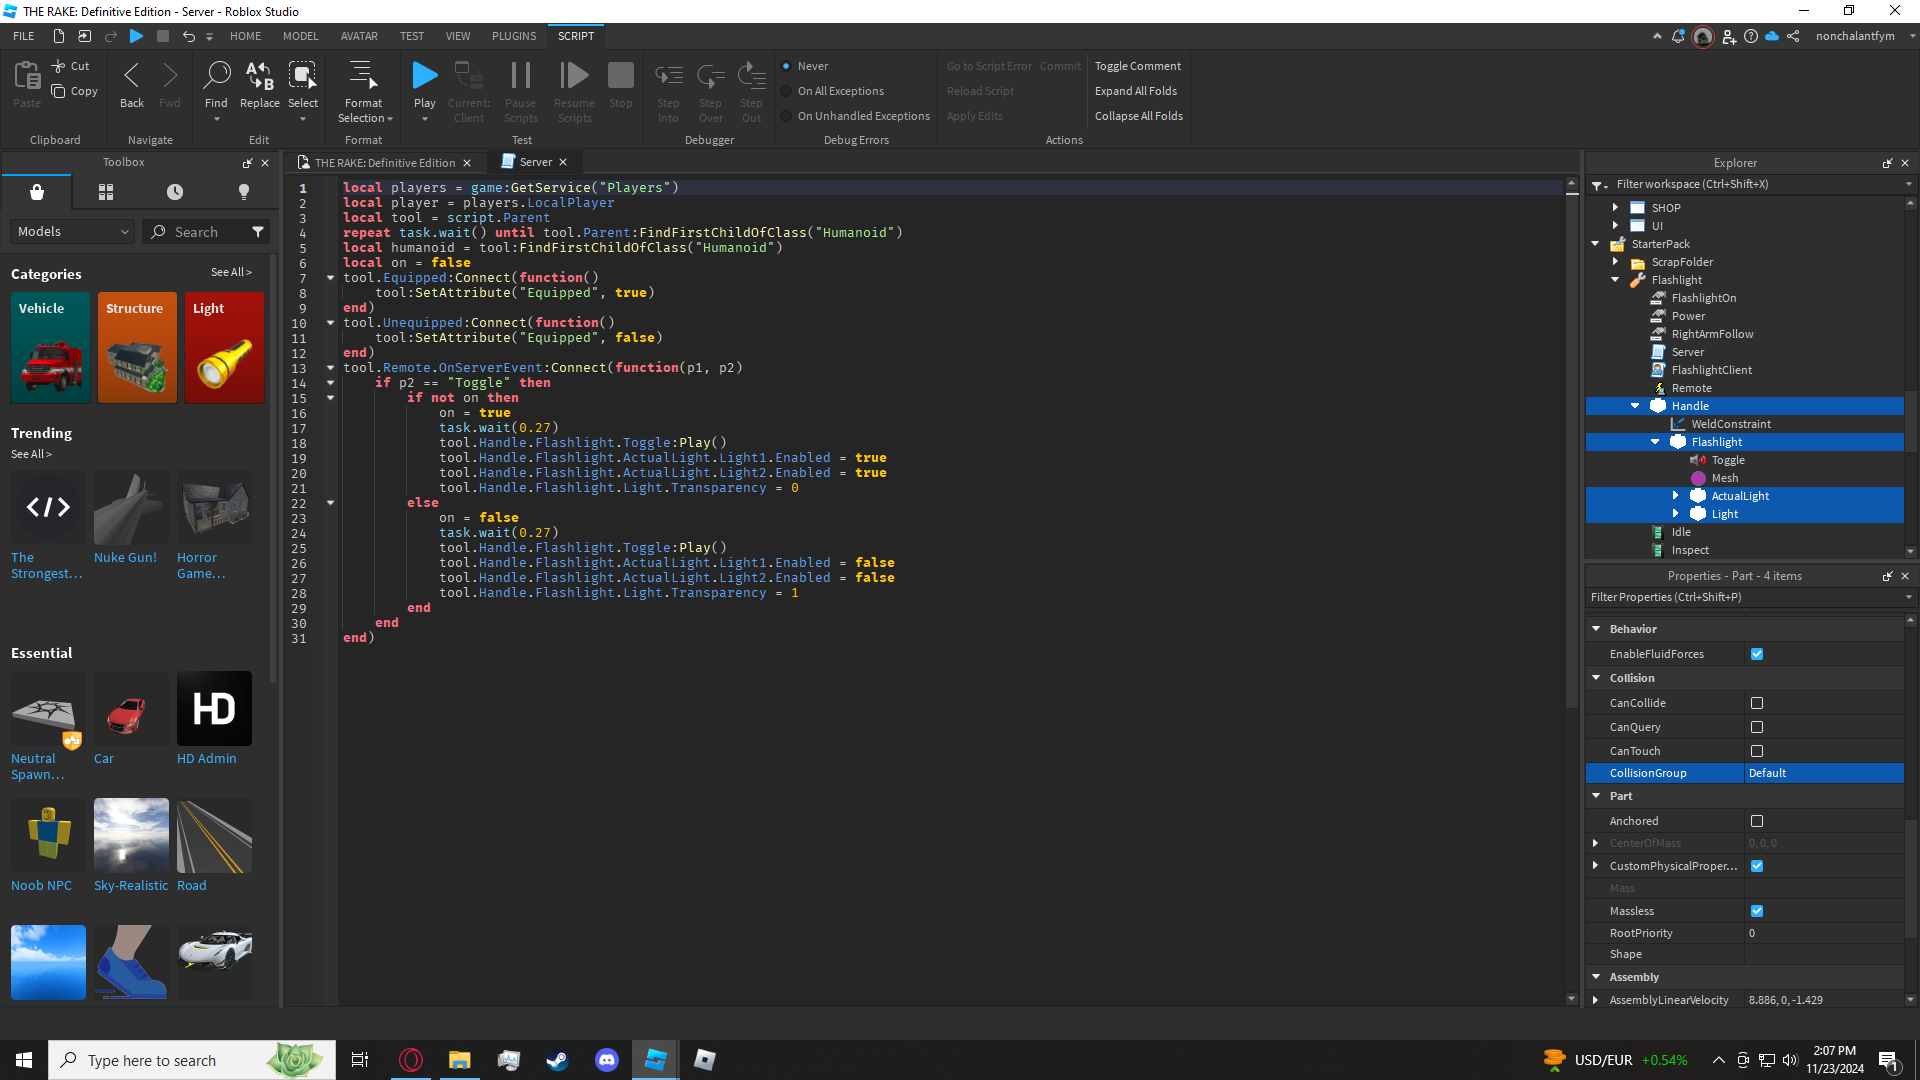Viewport: 1920px width, 1080px height.
Task: Click Collapse All Folds in Actions
Action: (1138, 115)
